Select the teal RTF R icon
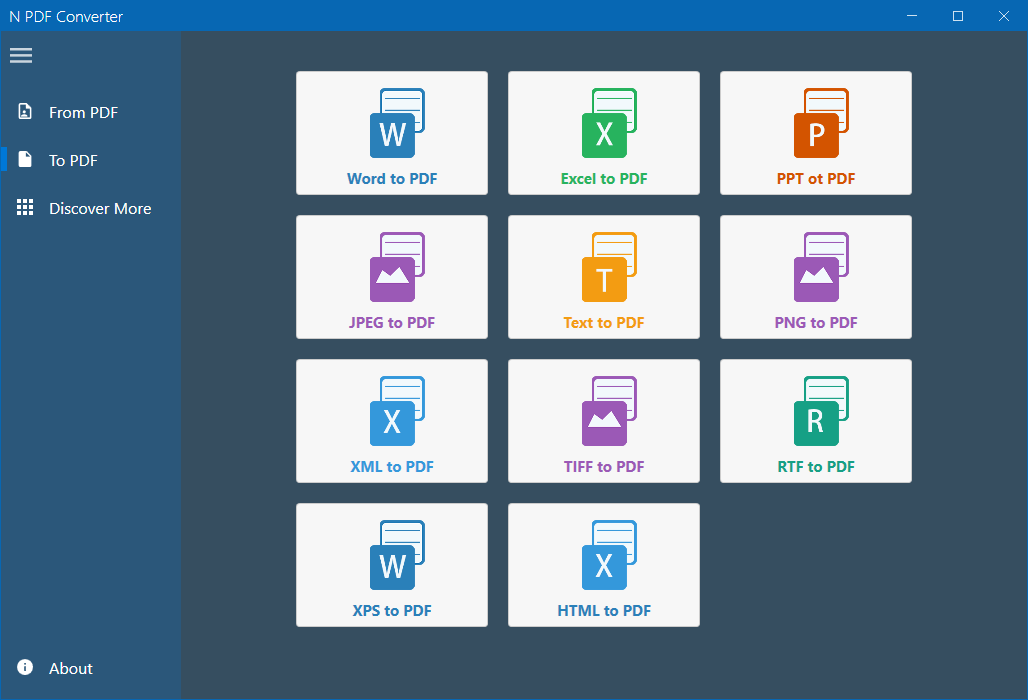Image resolution: width=1028 pixels, height=700 pixels. coord(821,411)
